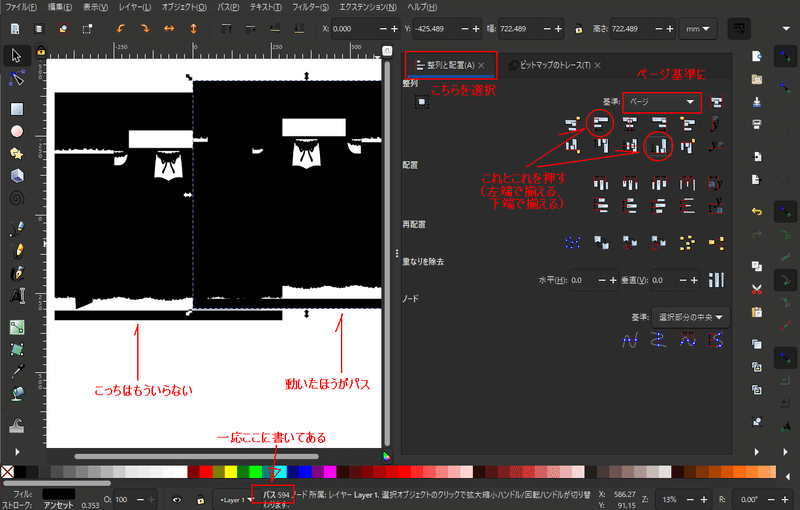Increase X position with plus button
This screenshot has width=800, height=510.
click(x=394, y=29)
